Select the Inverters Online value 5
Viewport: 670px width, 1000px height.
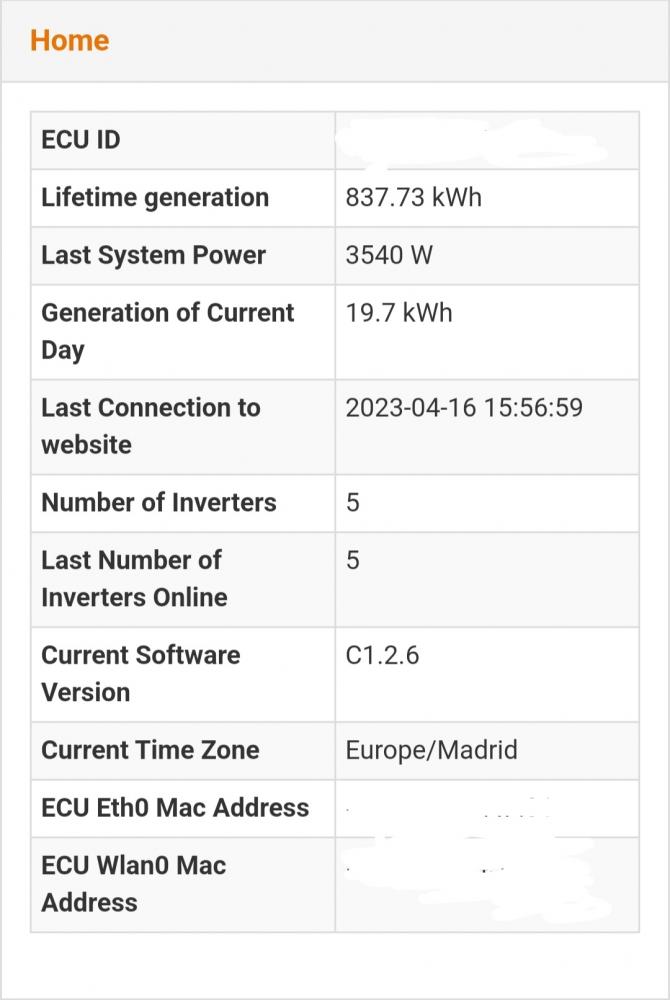(x=353, y=560)
